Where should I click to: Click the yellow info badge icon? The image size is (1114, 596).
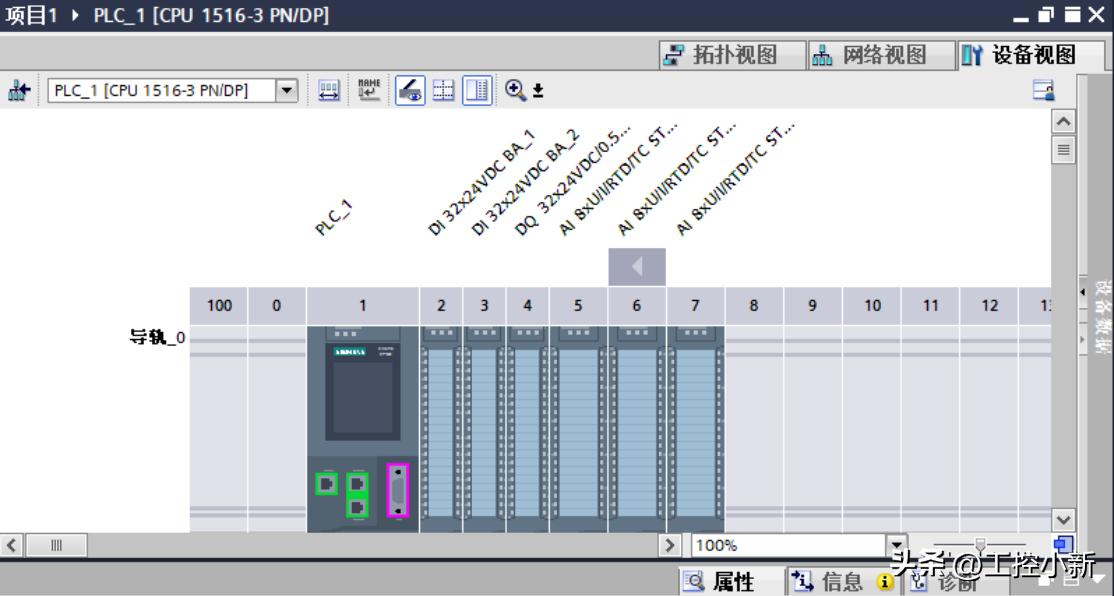(885, 583)
